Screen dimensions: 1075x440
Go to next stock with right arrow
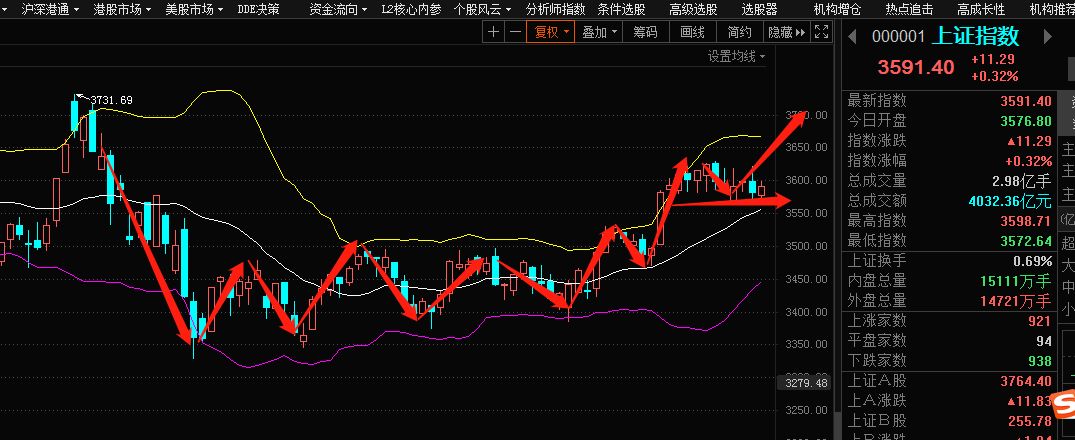tap(1047, 37)
